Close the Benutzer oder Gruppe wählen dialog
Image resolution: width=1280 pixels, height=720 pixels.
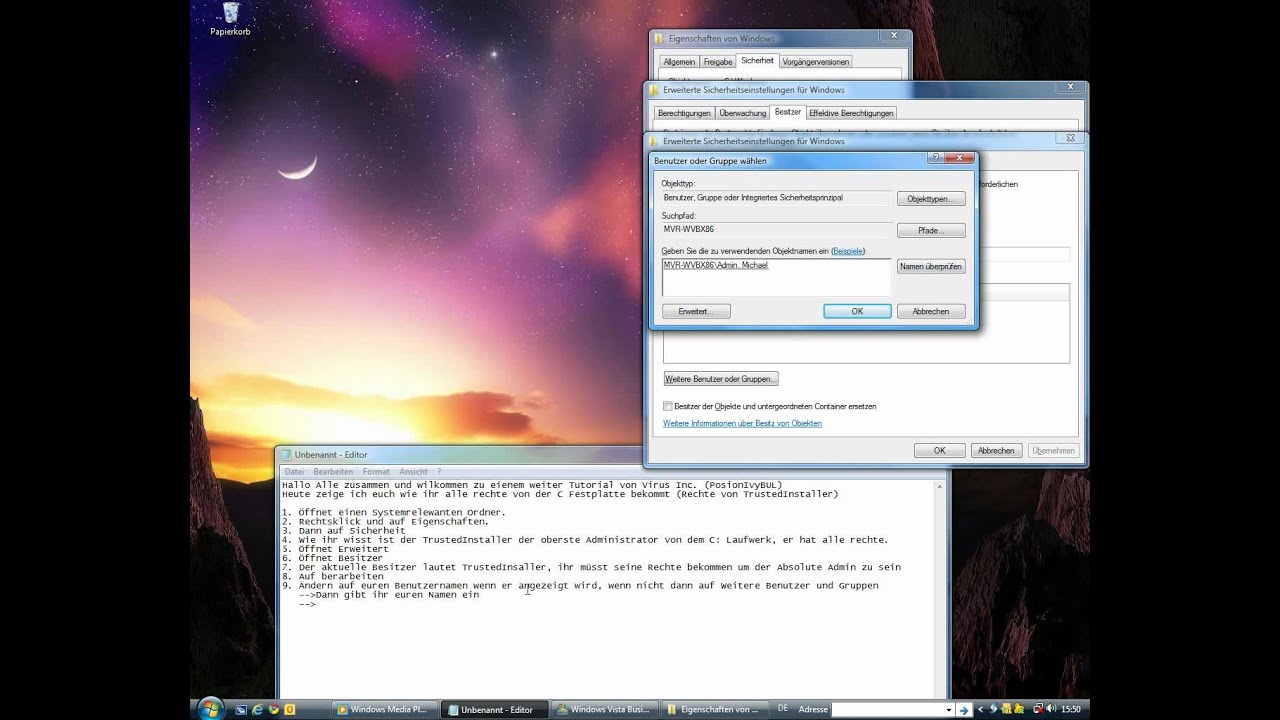point(960,158)
